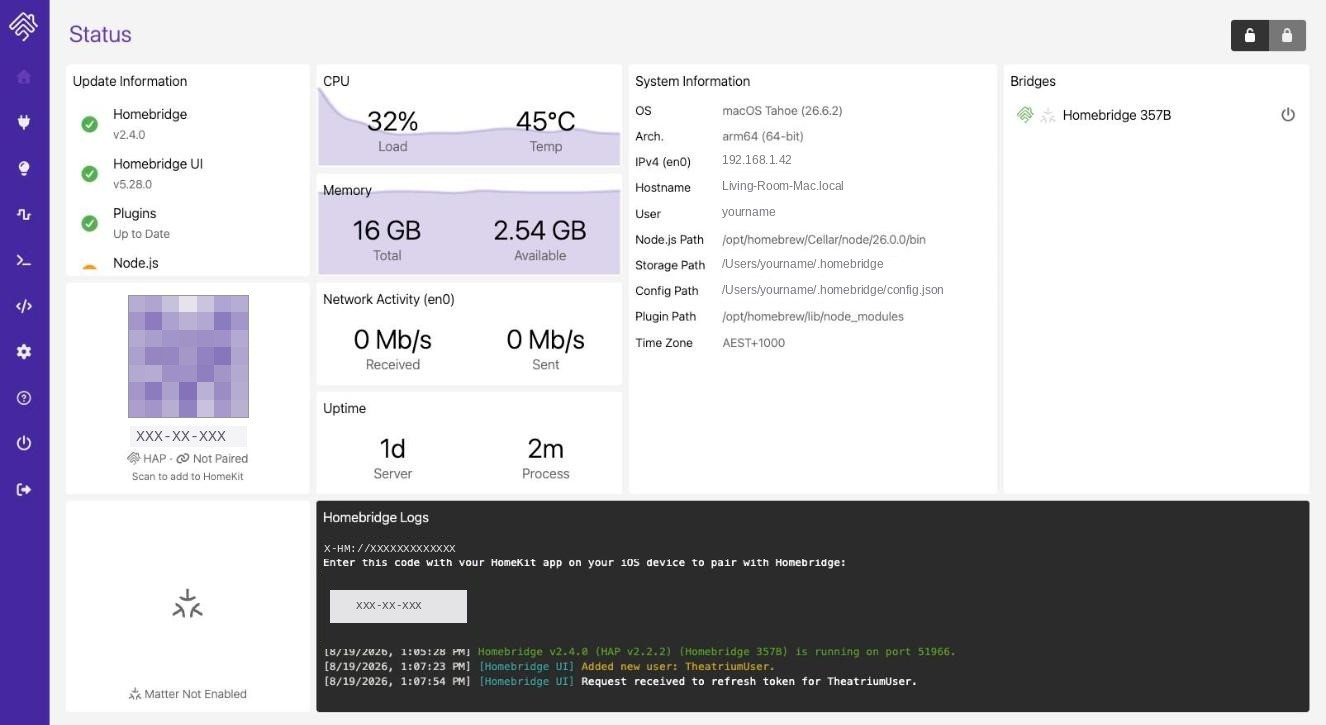This screenshot has height=725, width=1326.
Task: Click the 2m process uptime value
Action: [545, 449]
